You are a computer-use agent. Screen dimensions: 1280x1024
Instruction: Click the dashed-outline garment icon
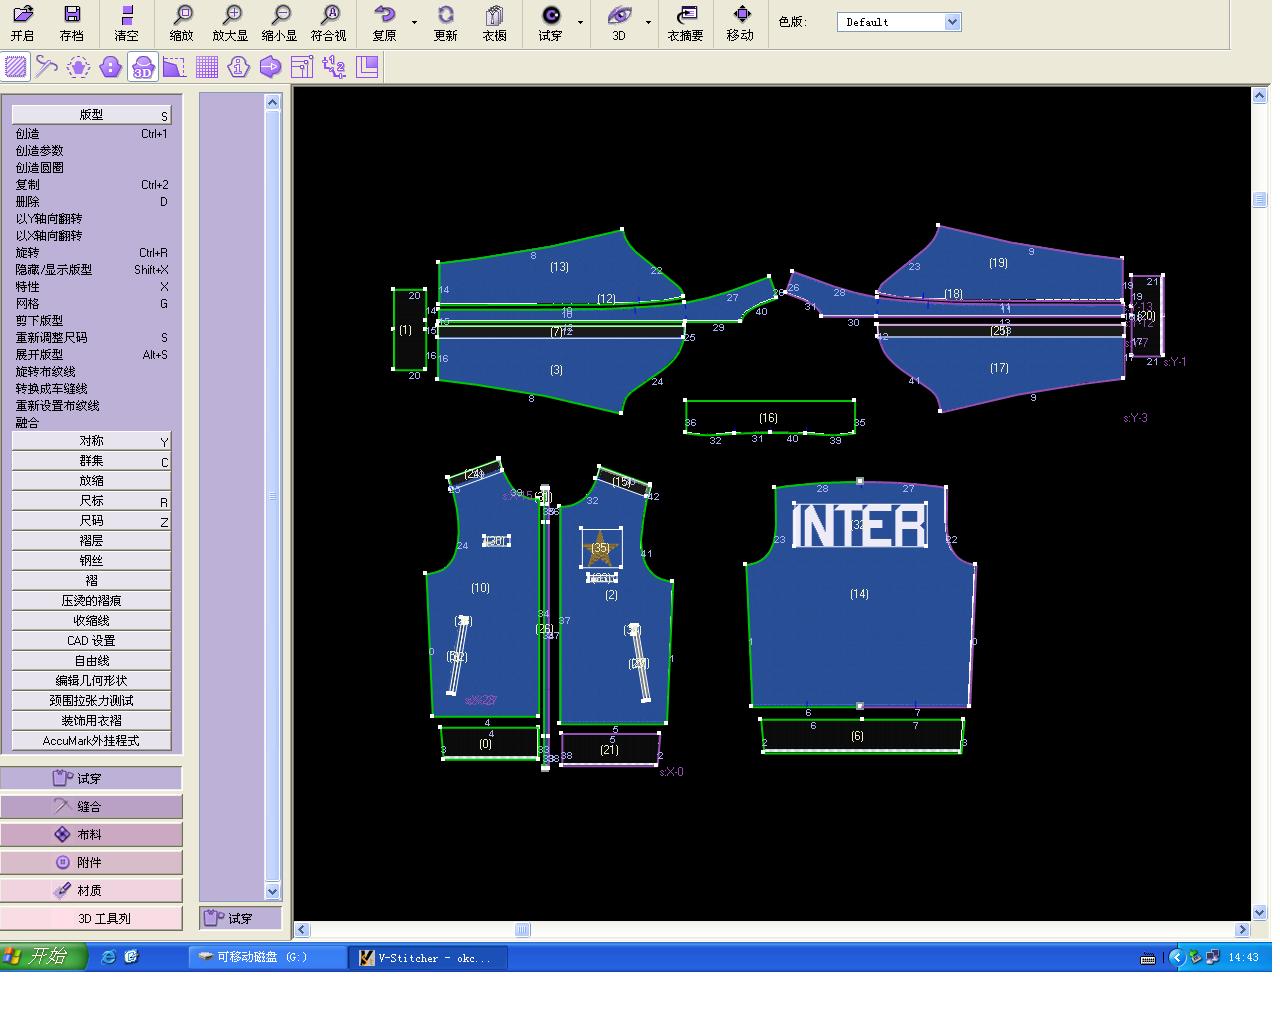[78, 67]
